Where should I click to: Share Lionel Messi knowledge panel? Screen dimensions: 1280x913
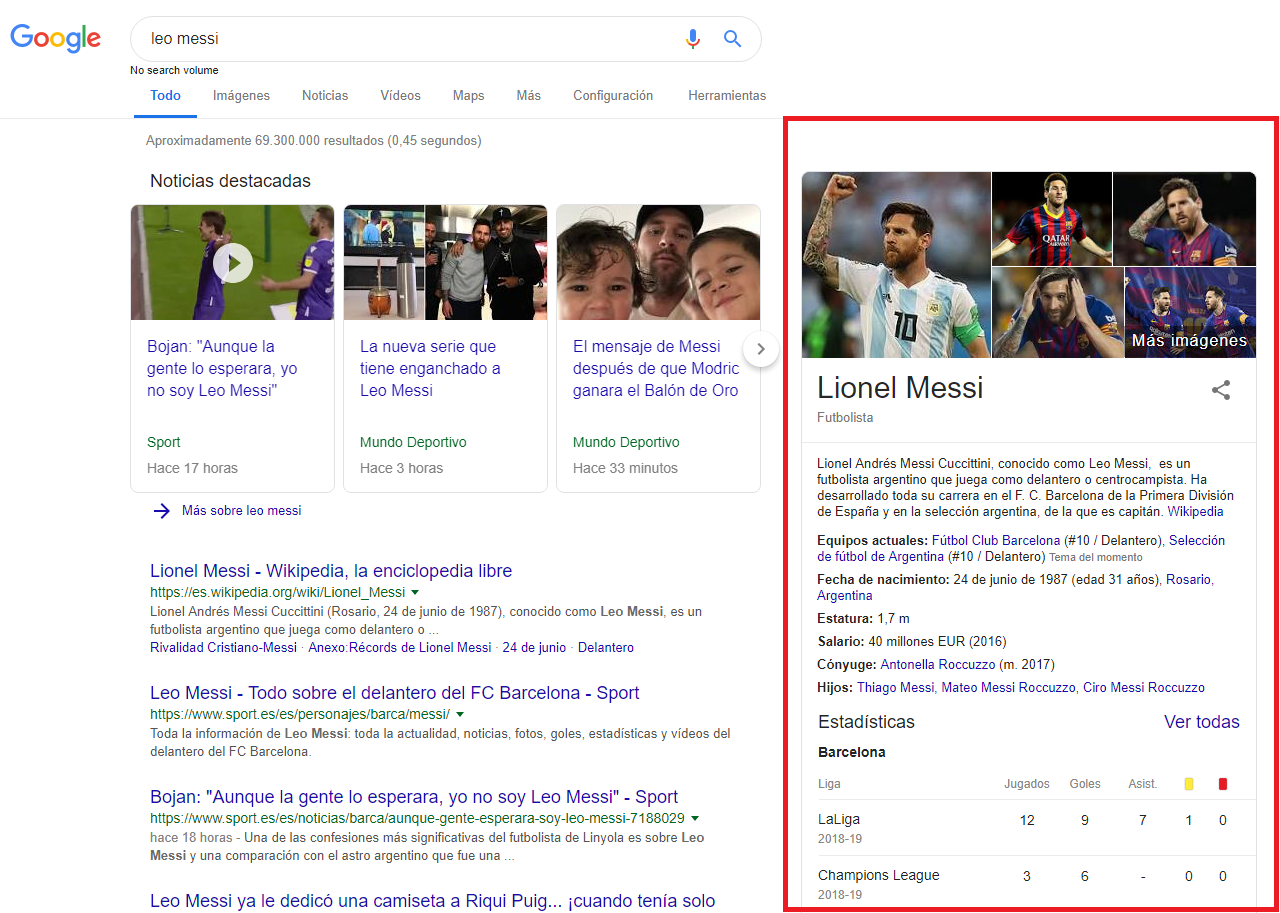coord(1221,390)
